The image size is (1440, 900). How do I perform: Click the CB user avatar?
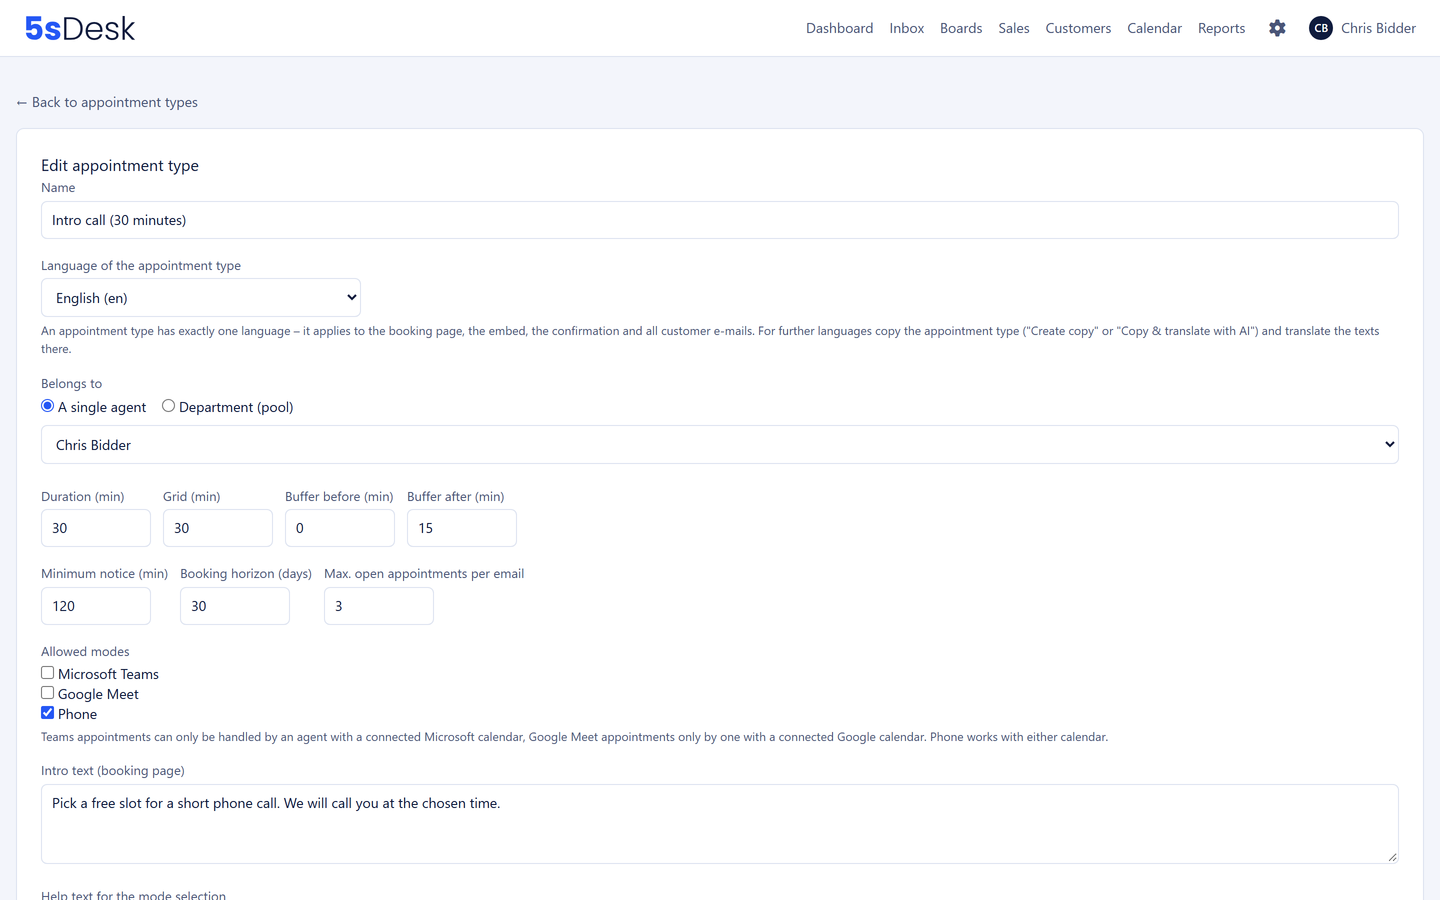pos(1321,28)
